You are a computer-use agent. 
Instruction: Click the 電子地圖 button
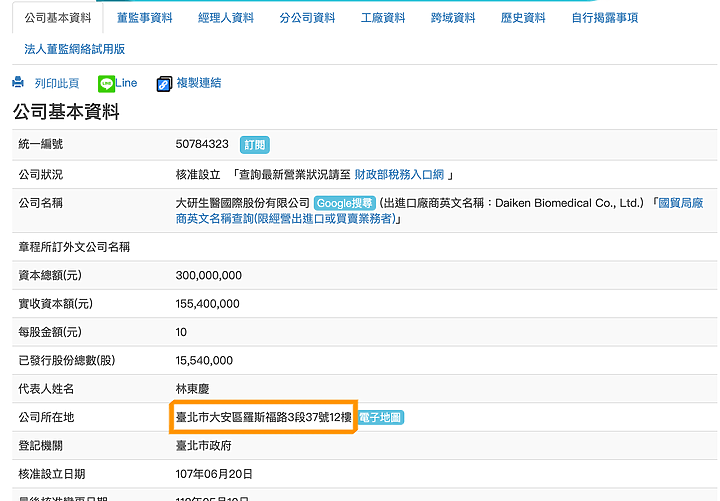point(380,417)
